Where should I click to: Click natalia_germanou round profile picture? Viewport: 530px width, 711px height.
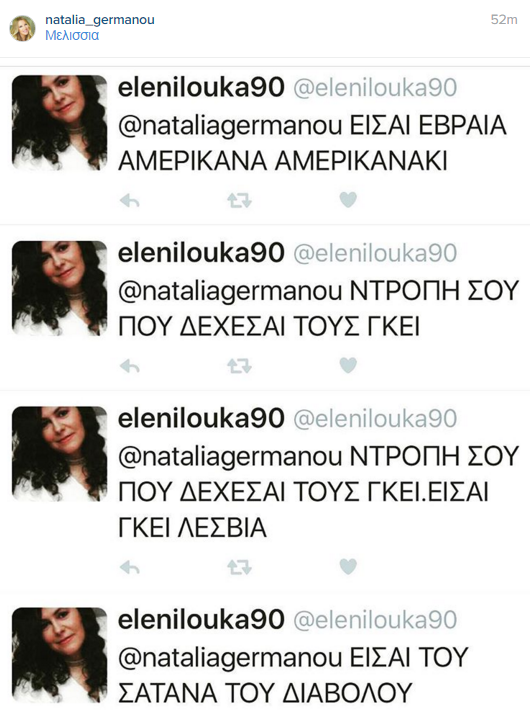22,28
